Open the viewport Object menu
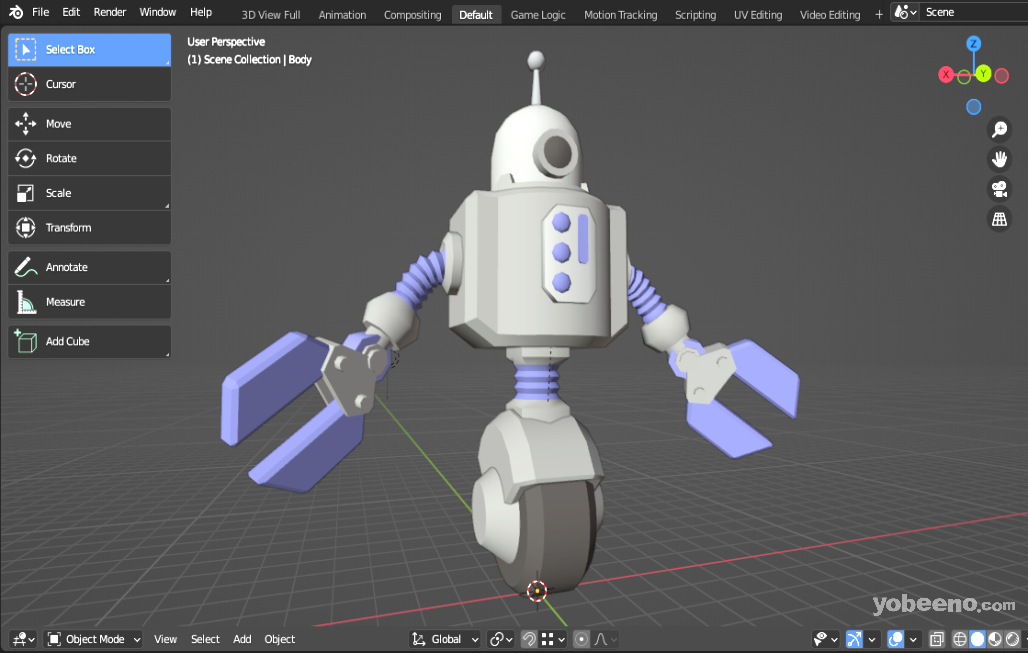This screenshot has width=1028, height=653. point(279,639)
